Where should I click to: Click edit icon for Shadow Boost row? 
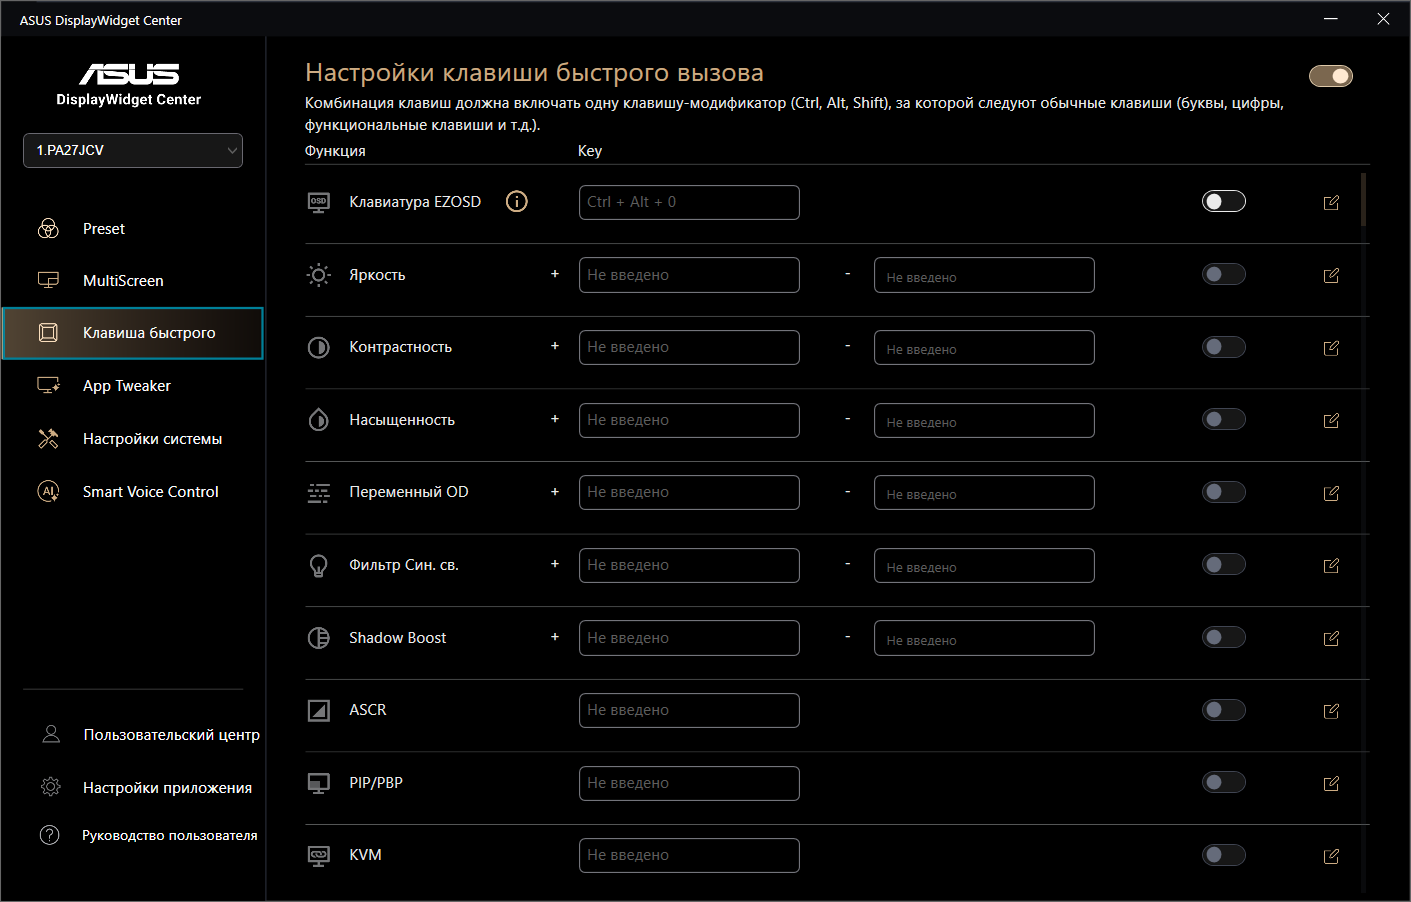click(x=1331, y=639)
